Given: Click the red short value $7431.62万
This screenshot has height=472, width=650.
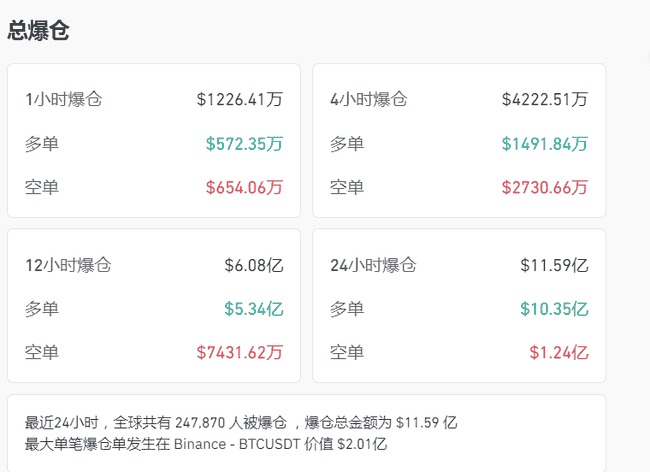Looking at the screenshot, I should click(x=240, y=352).
